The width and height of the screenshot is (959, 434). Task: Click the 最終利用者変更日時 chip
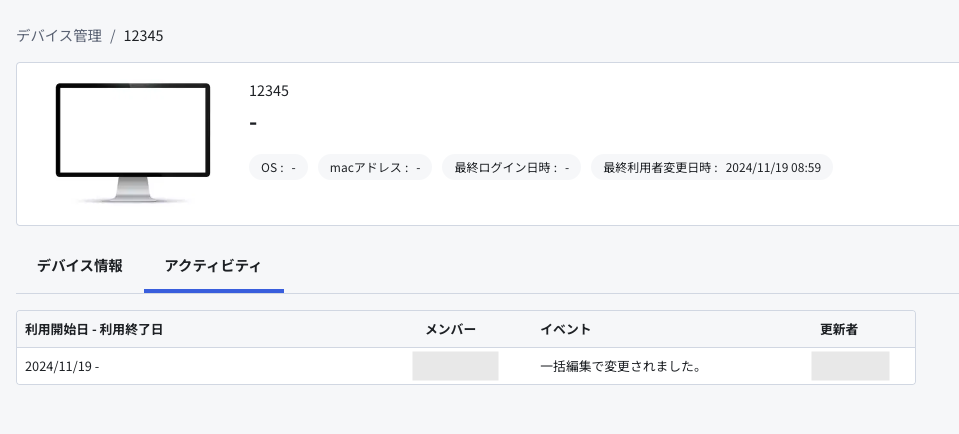712,167
